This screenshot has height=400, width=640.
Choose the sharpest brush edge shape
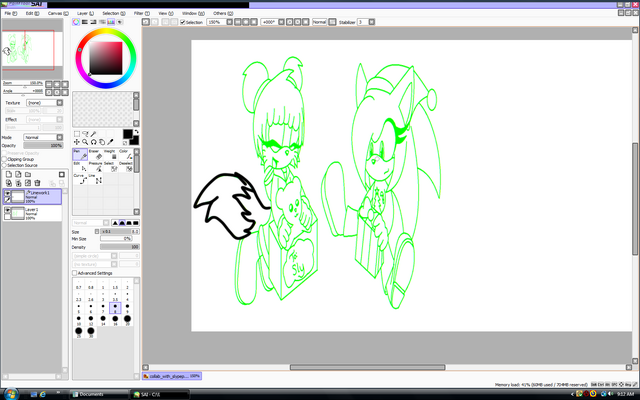pyautogui.click(x=115, y=223)
